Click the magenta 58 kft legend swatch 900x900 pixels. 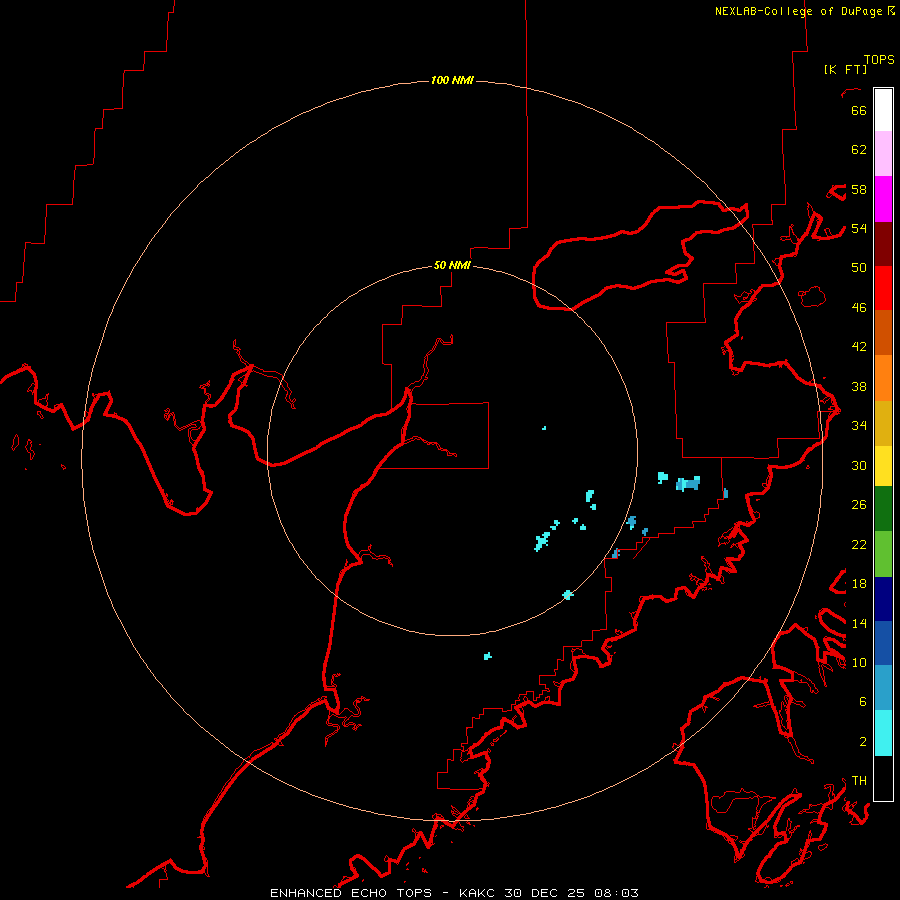point(883,199)
